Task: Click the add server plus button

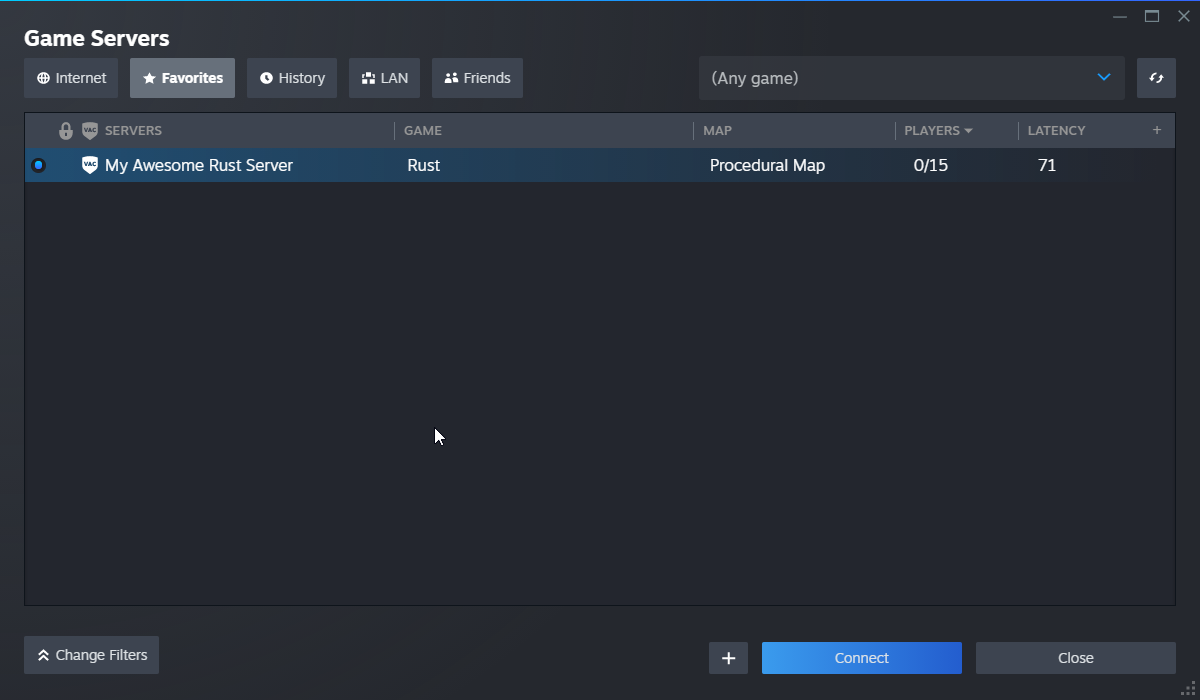Action: click(728, 657)
